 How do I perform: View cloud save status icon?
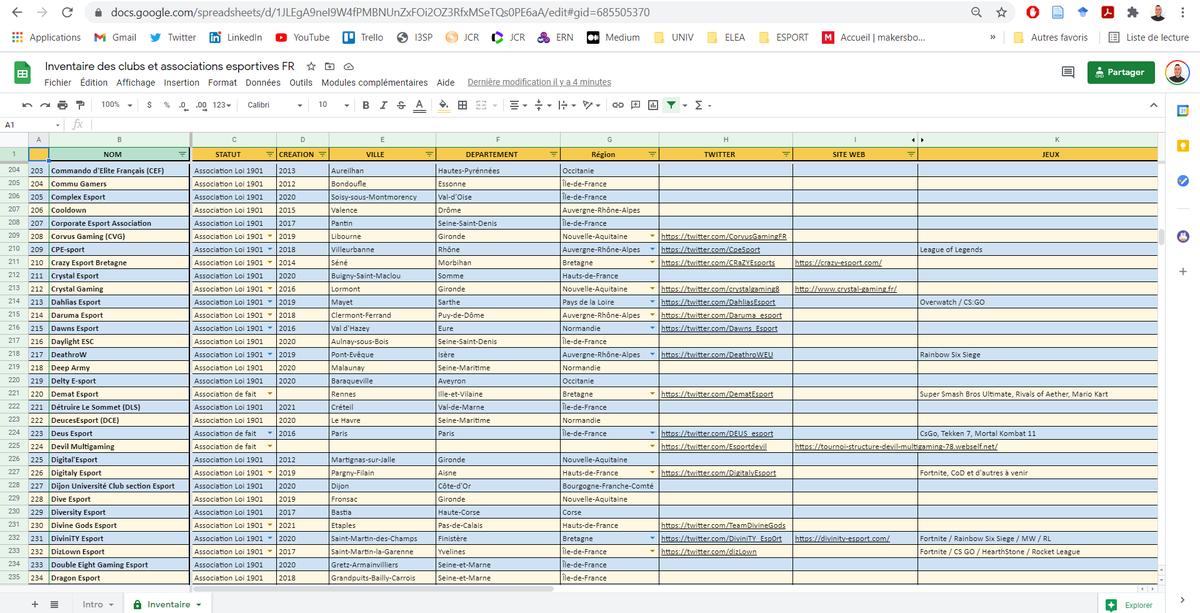pos(348,66)
